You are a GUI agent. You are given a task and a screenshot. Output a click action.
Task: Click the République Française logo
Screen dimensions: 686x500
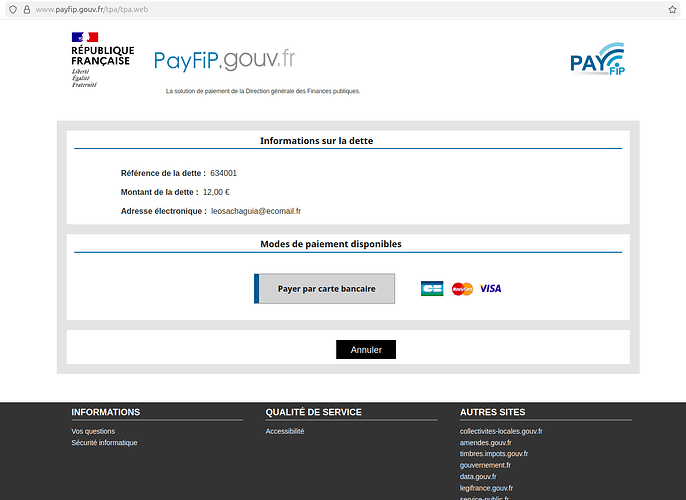point(100,59)
